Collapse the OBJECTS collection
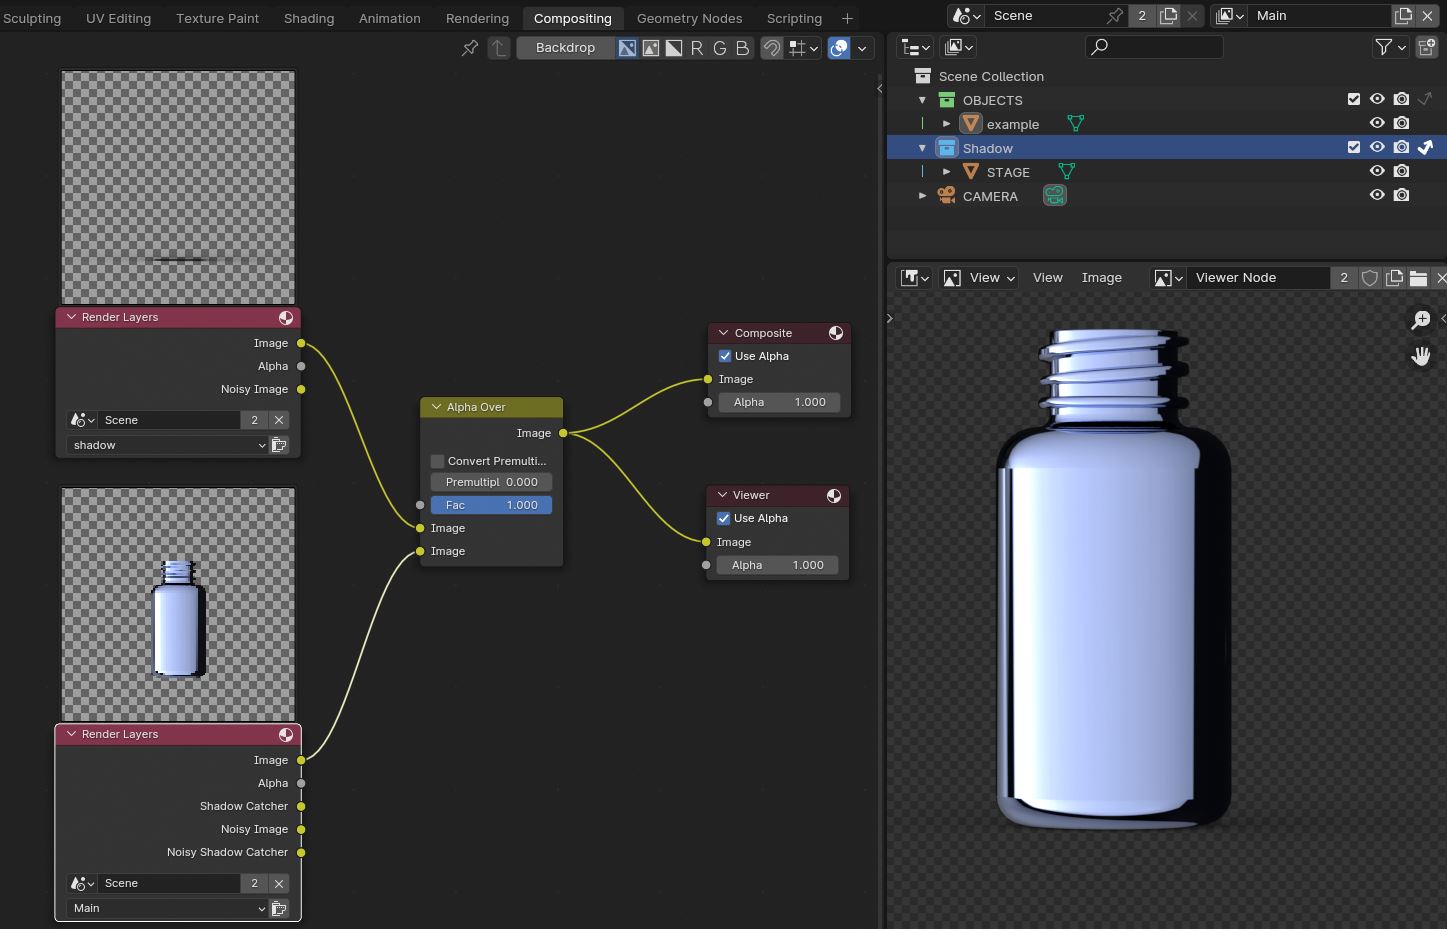Viewport: 1447px width, 929px height. click(922, 100)
